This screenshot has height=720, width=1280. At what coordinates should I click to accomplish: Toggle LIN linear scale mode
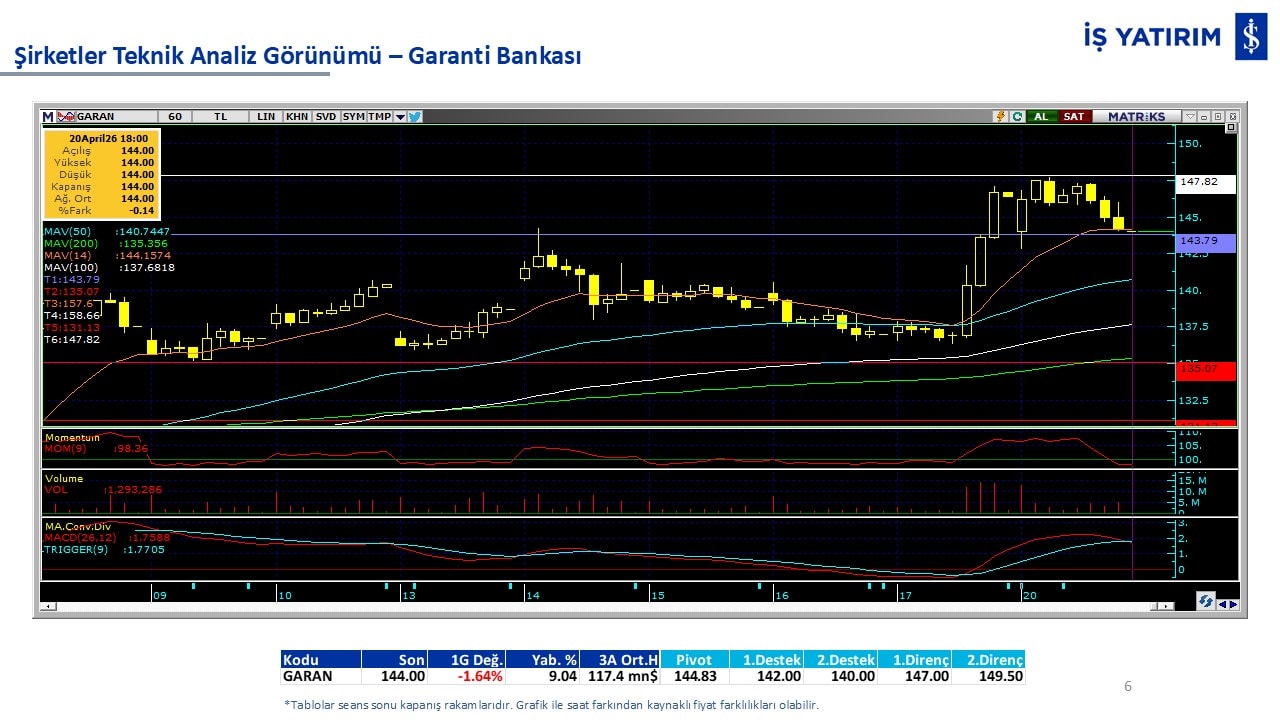[266, 116]
